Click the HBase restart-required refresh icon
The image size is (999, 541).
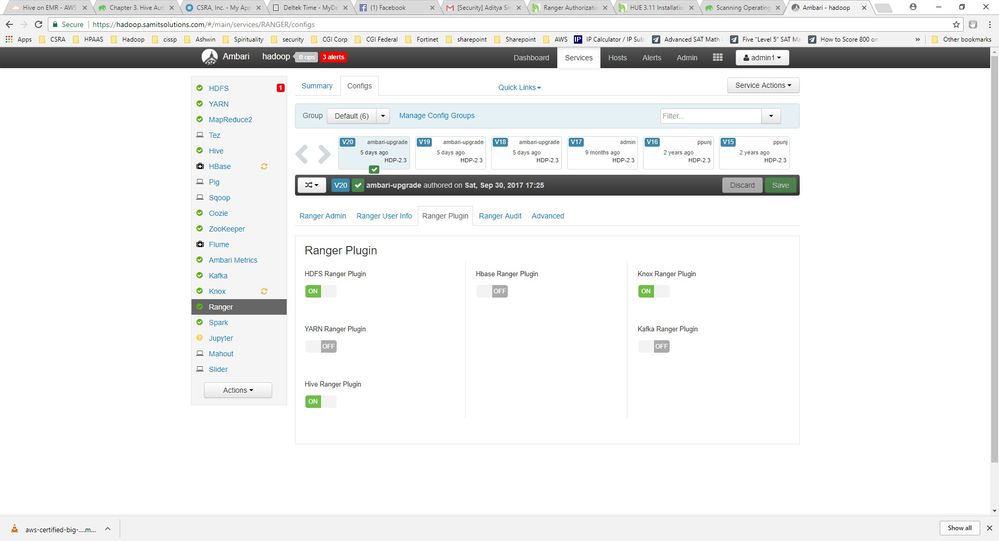click(264, 166)
